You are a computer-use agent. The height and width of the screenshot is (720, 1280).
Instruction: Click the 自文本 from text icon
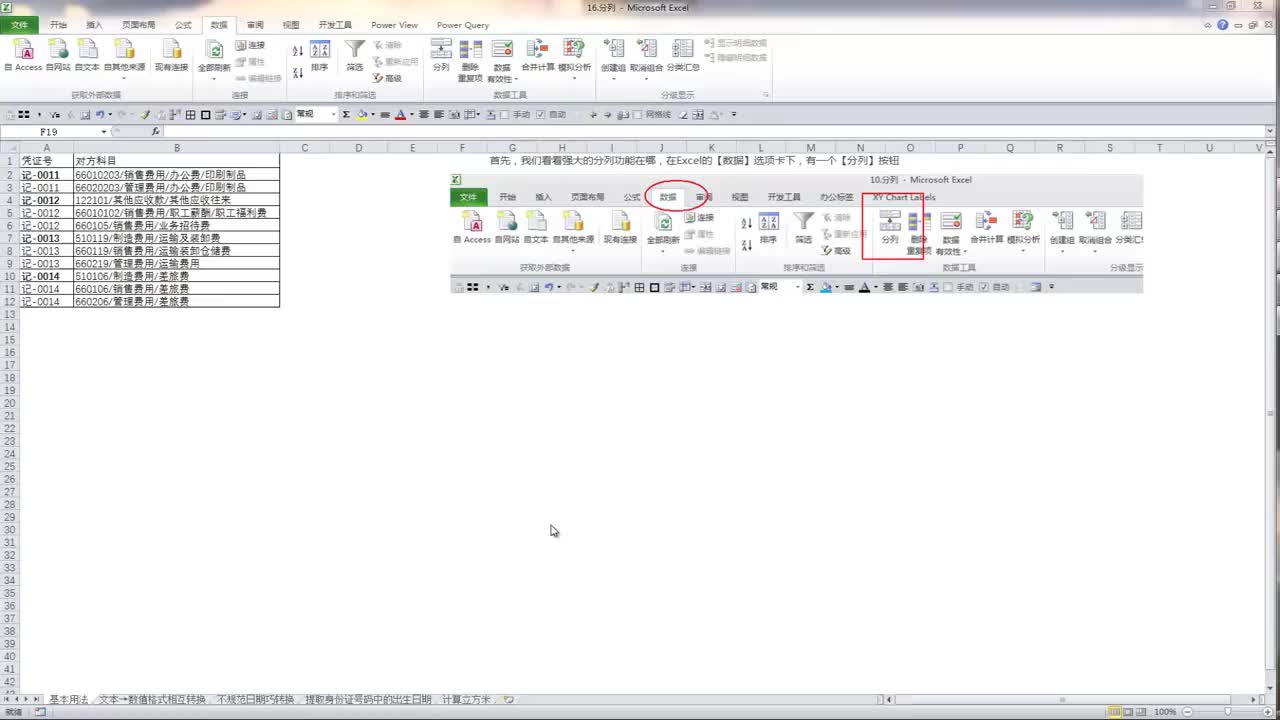[87, 56]
